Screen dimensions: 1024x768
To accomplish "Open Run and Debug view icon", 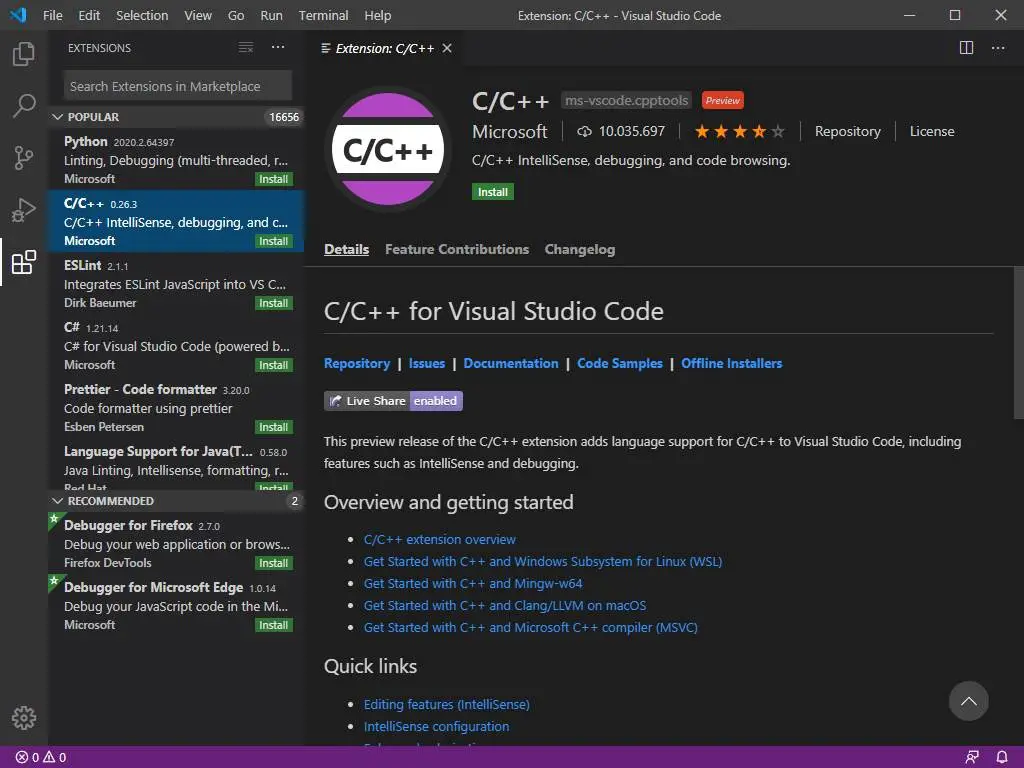I will pos(24,210).
